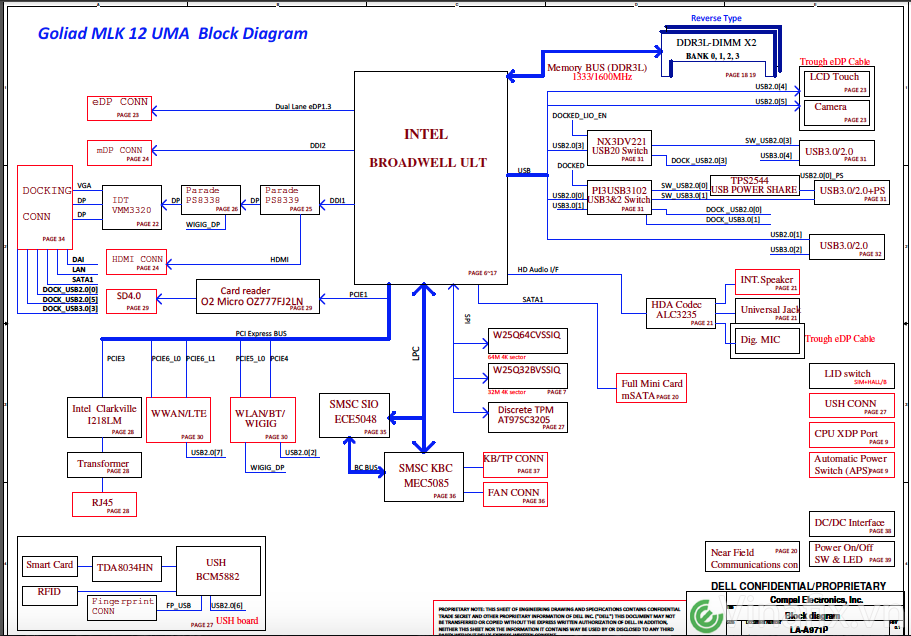This screenshot has height=636, width=911.
Task: Select the Memory BUS (DDR3L) label
Action: tap(597, 68)
